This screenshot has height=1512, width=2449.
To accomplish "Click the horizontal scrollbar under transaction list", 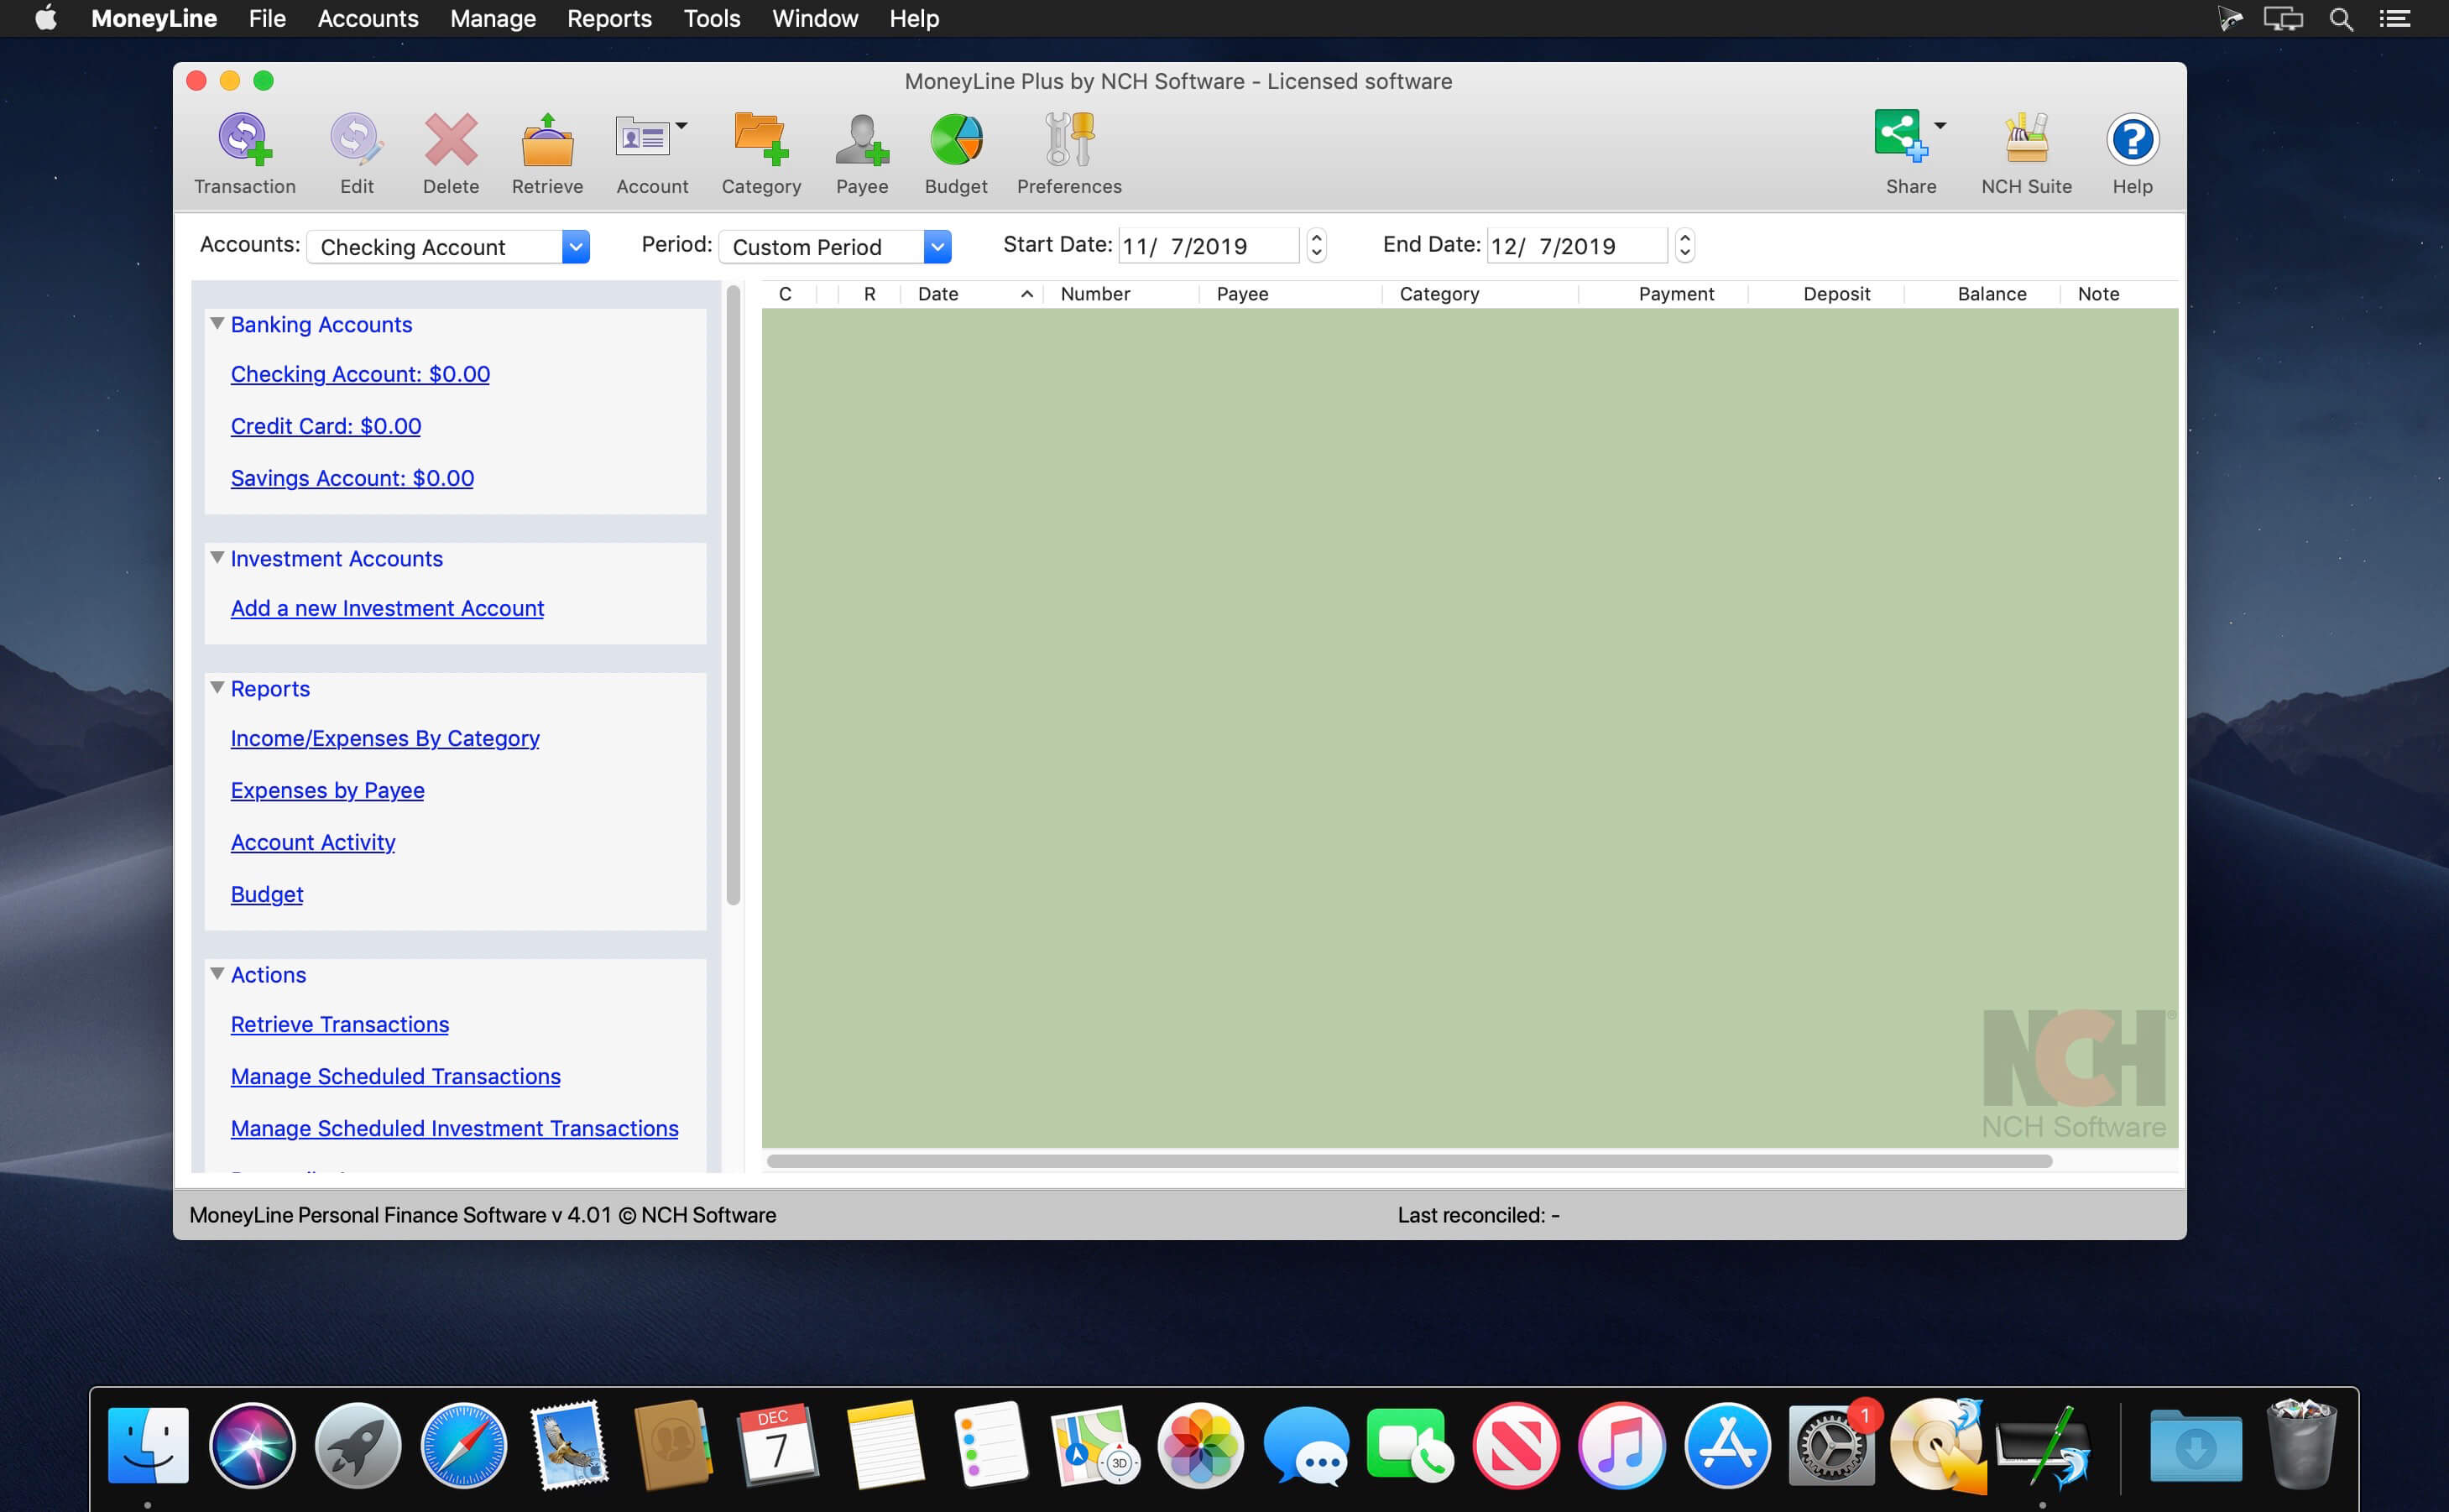I will pos(1408,1161).
